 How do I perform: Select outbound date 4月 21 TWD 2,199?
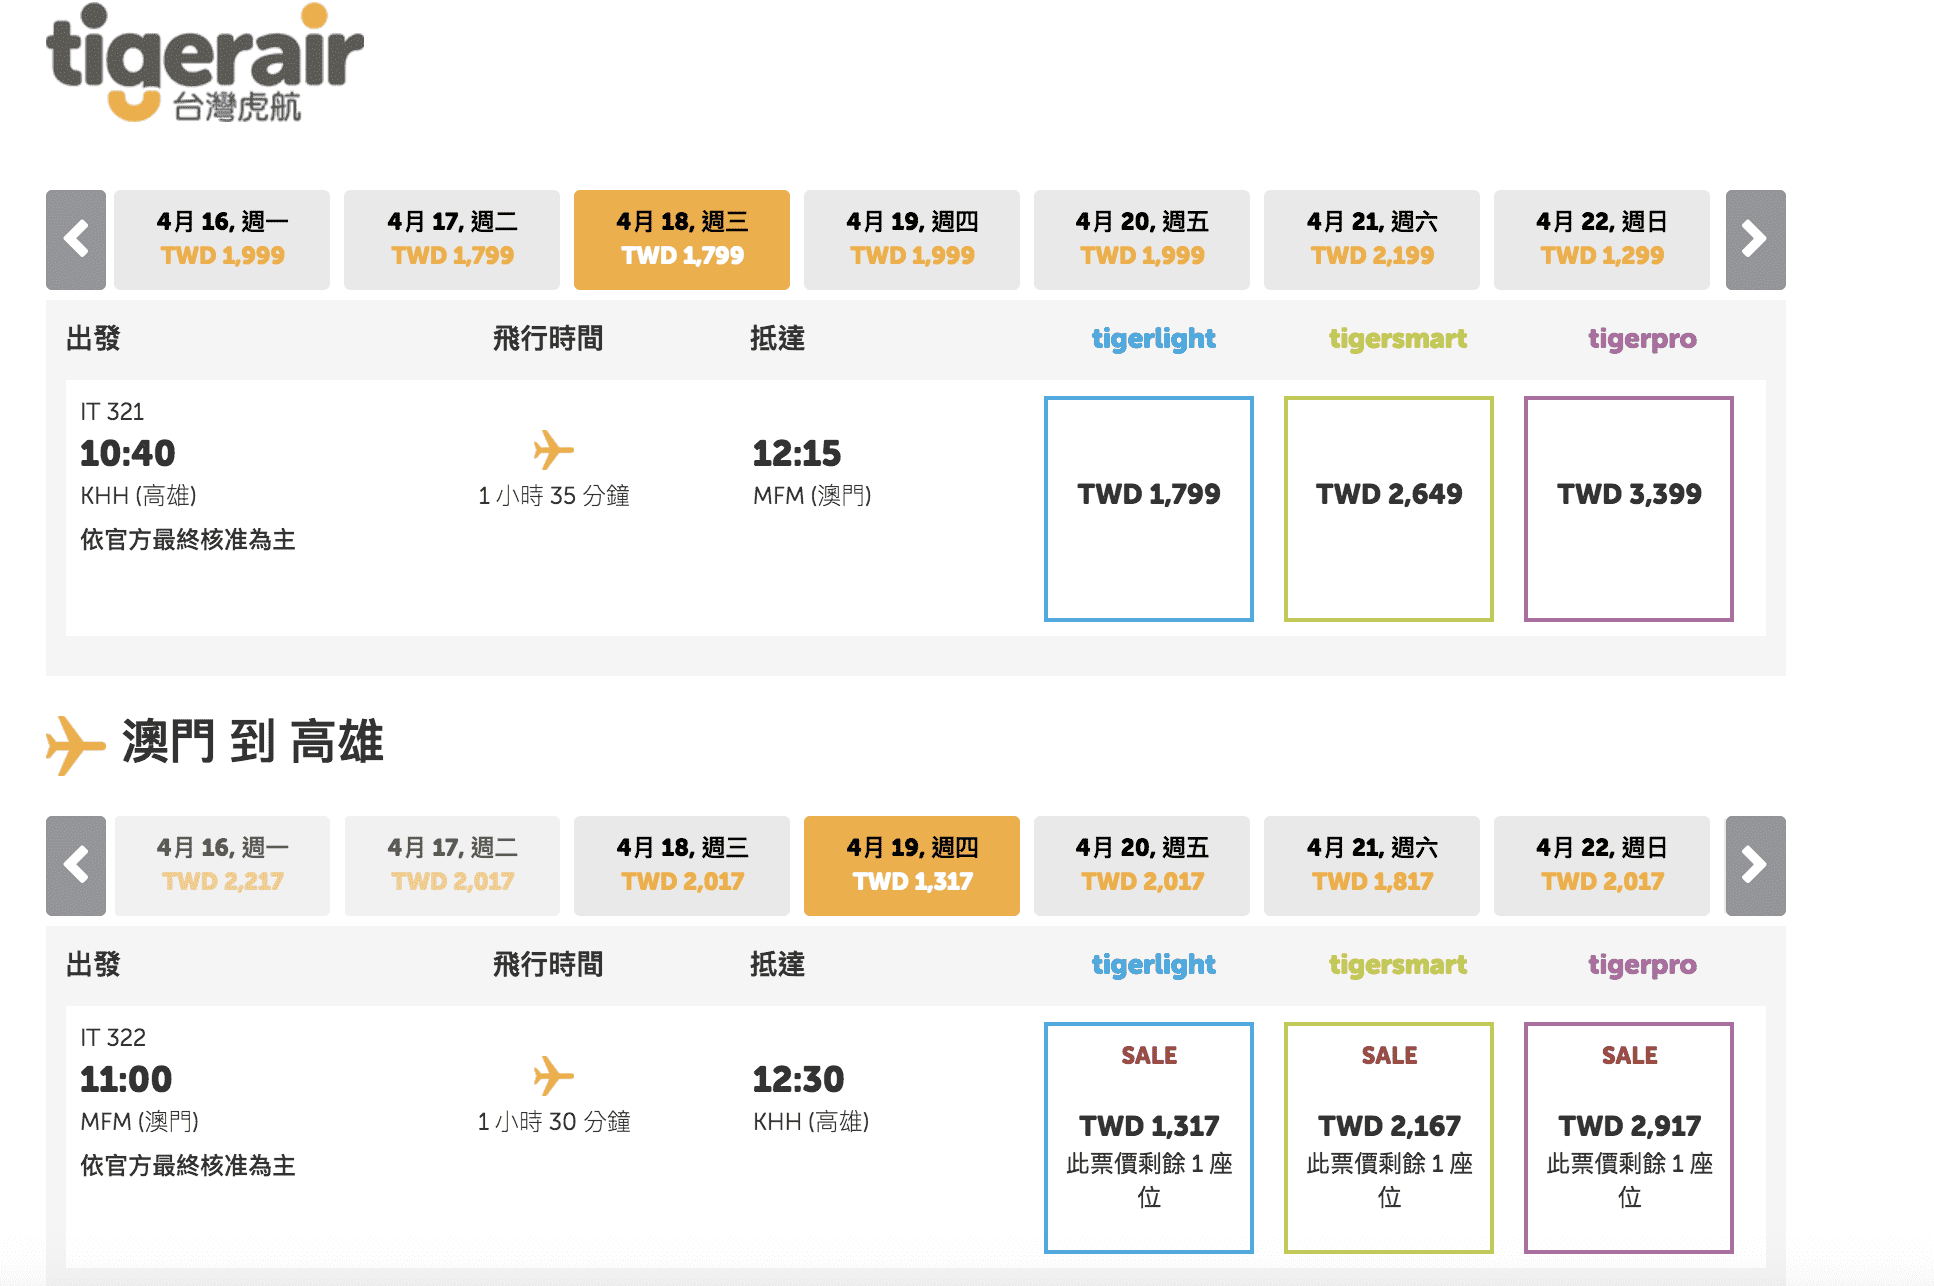pos(1372,240)
